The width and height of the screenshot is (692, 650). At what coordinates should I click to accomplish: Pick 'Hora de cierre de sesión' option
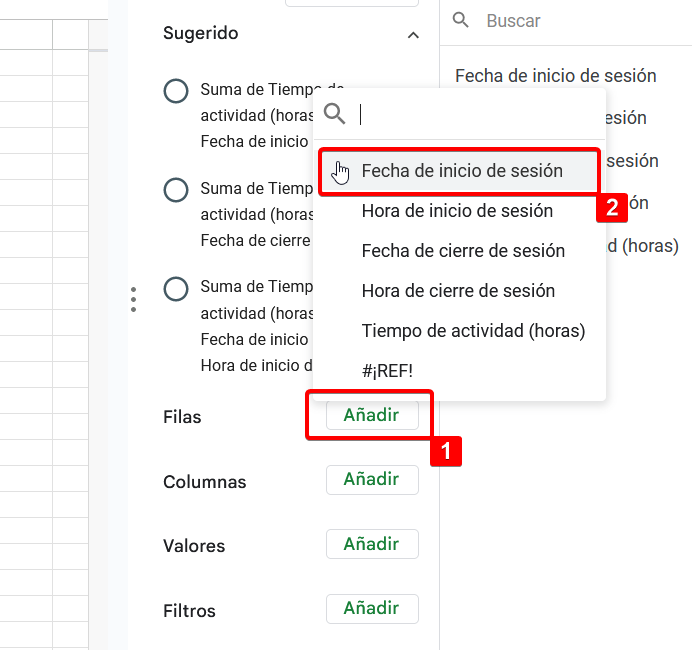click(x=458, y=291)
